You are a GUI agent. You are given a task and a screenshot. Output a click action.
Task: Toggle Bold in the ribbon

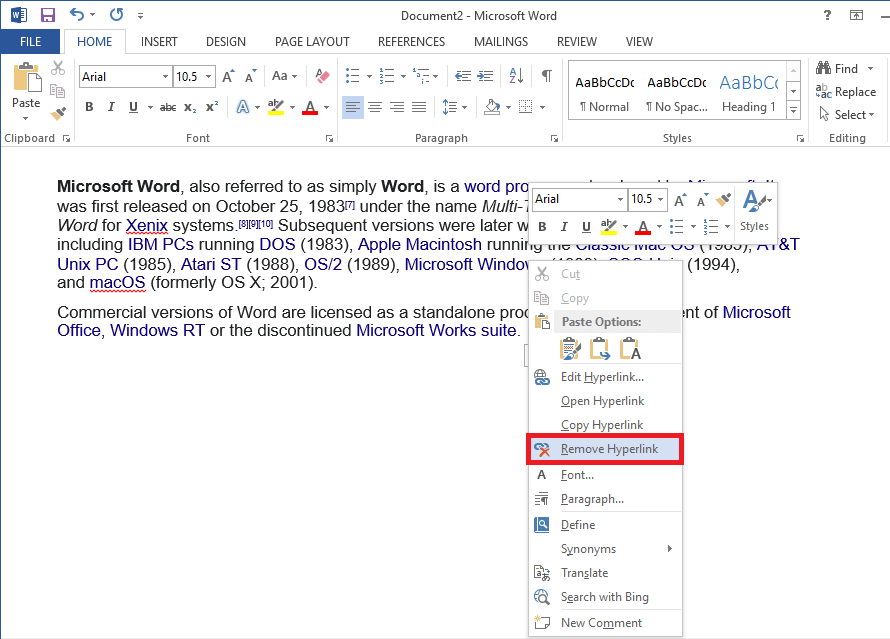coord(89,107)
